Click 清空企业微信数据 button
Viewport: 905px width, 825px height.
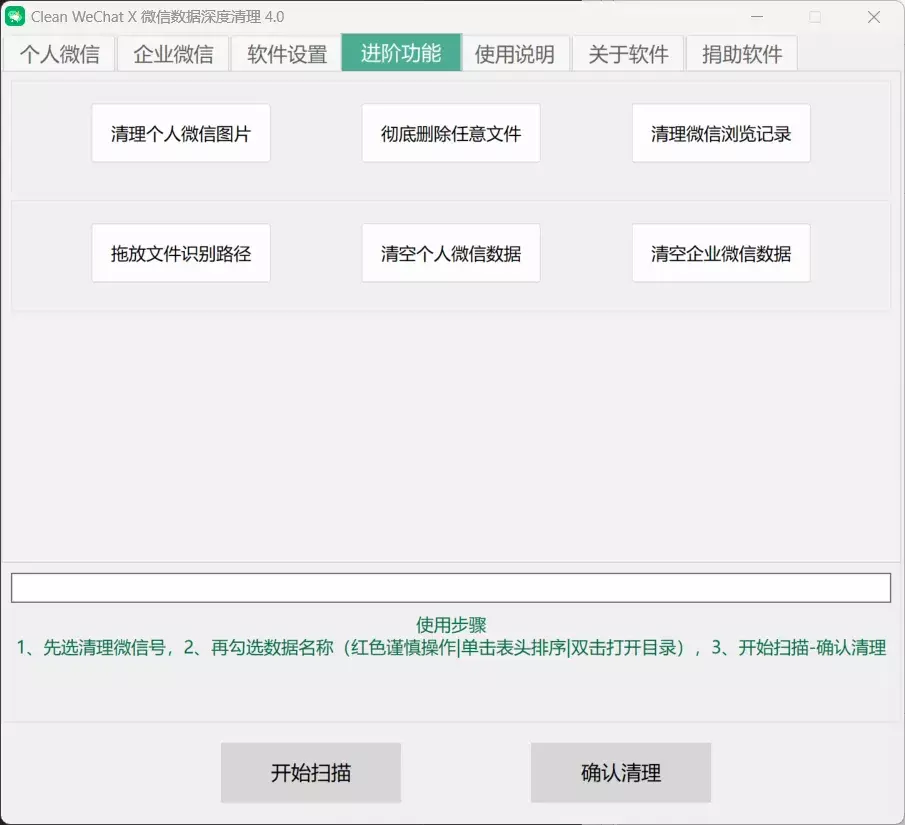721,253
